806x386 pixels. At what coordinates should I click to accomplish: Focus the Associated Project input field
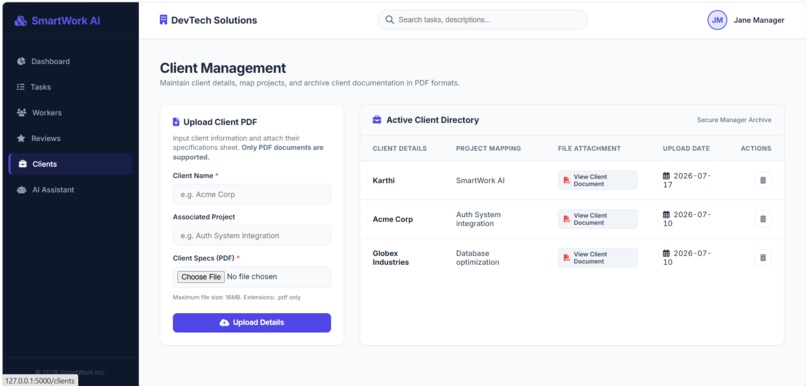pyautogui.click(x=252, y=235)
